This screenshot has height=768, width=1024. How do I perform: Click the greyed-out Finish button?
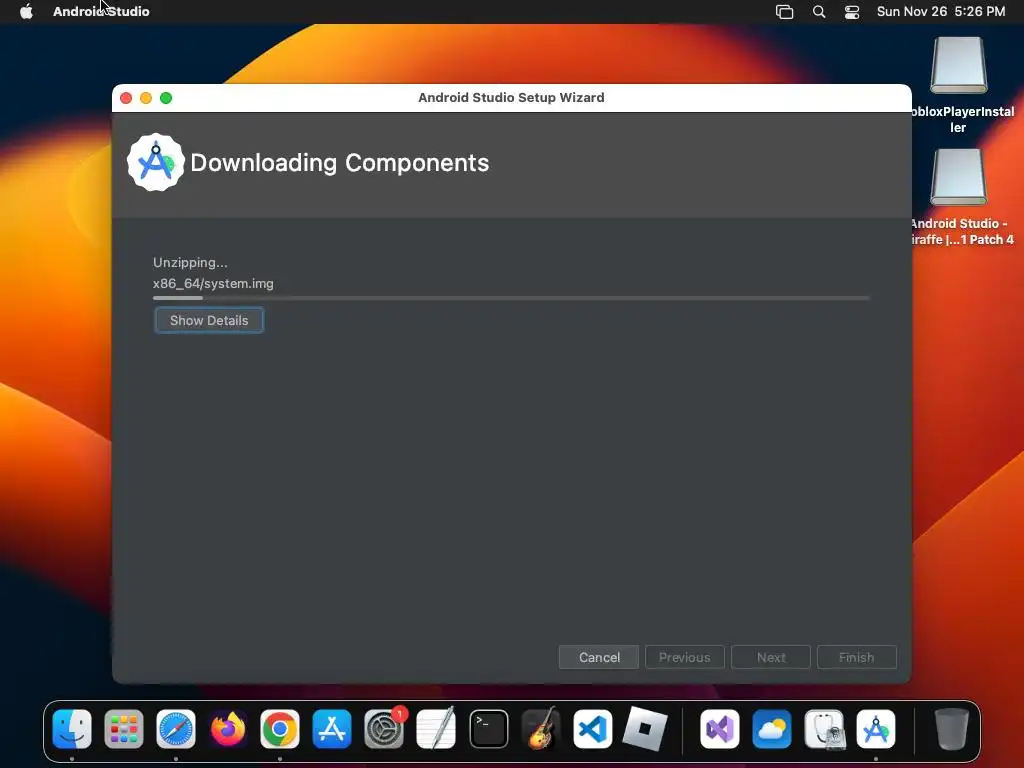856,657
